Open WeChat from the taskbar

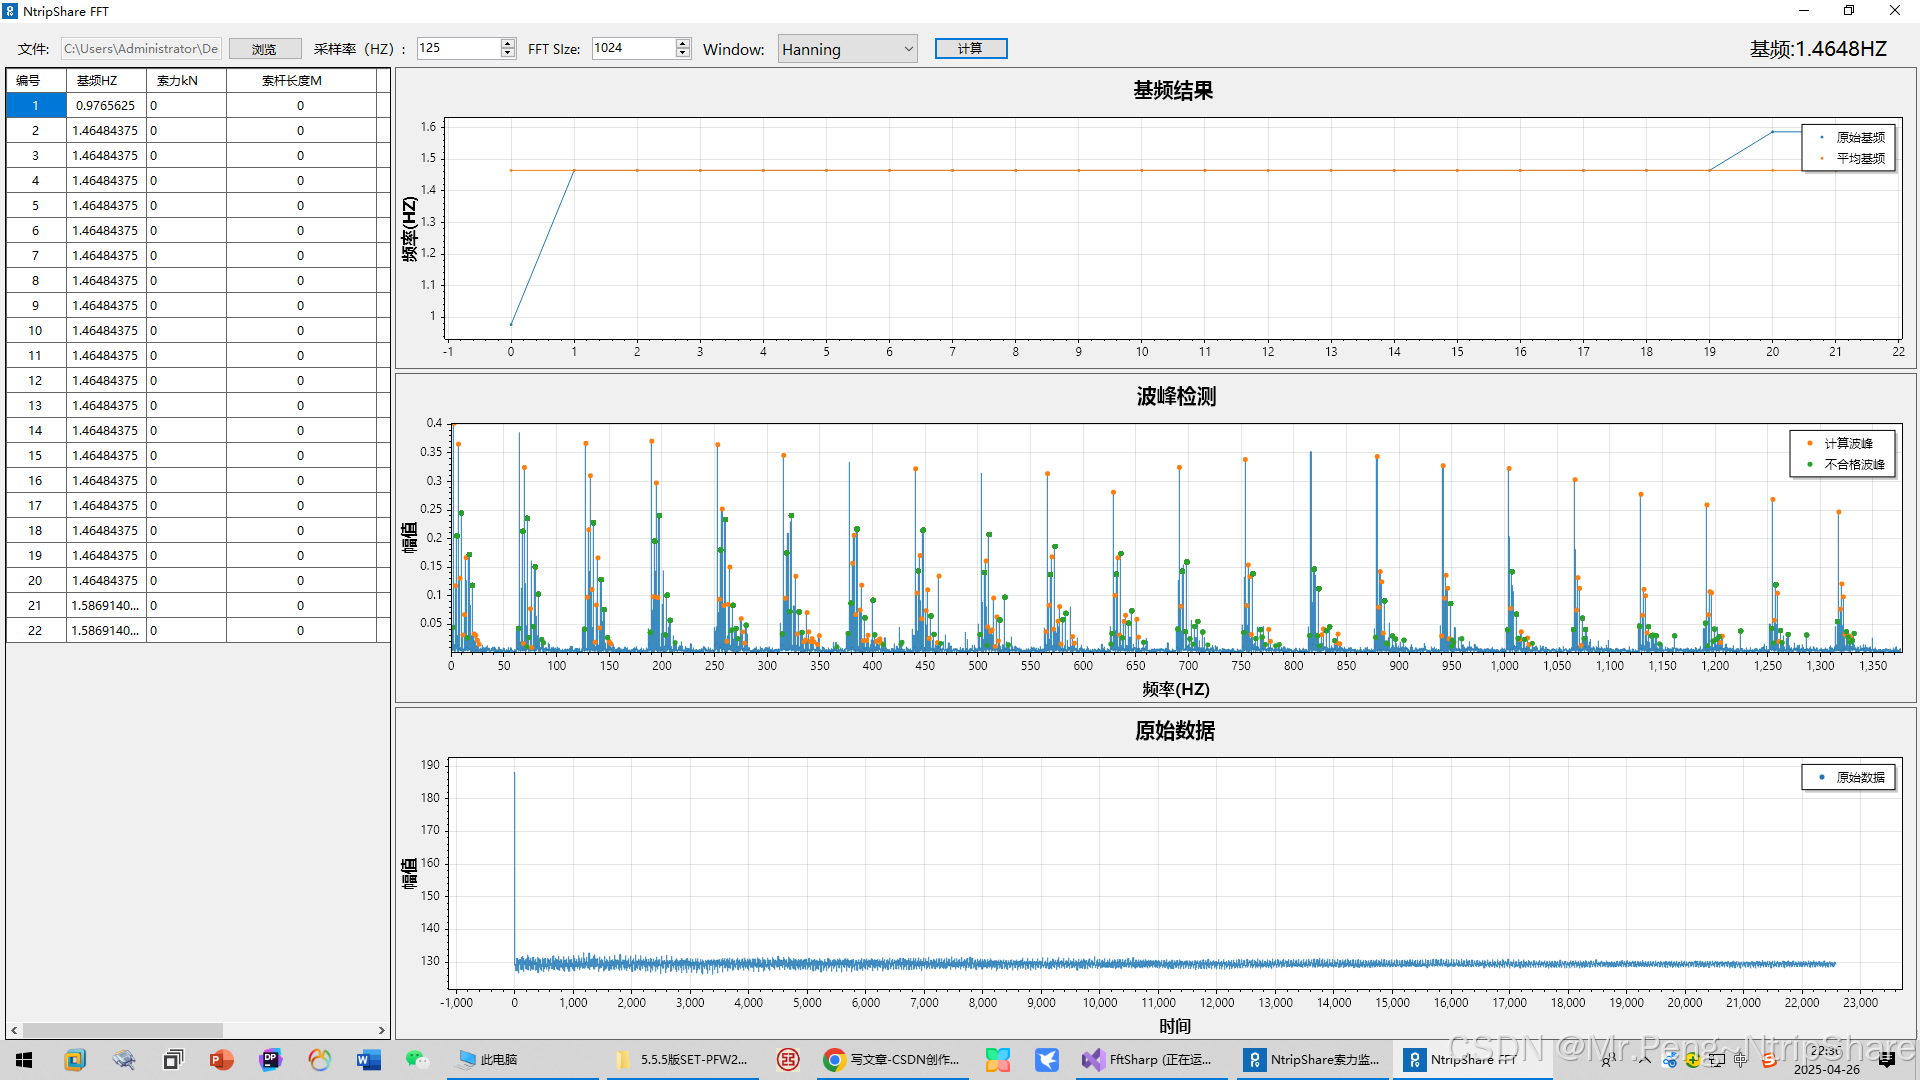click(x=417, y=1060)
